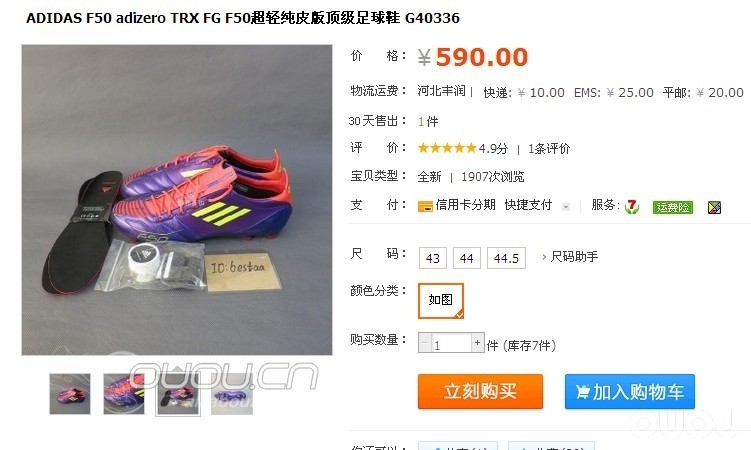Select size 44
The width and height of the screenshot is (751, 450).
[x=467, y=258]
